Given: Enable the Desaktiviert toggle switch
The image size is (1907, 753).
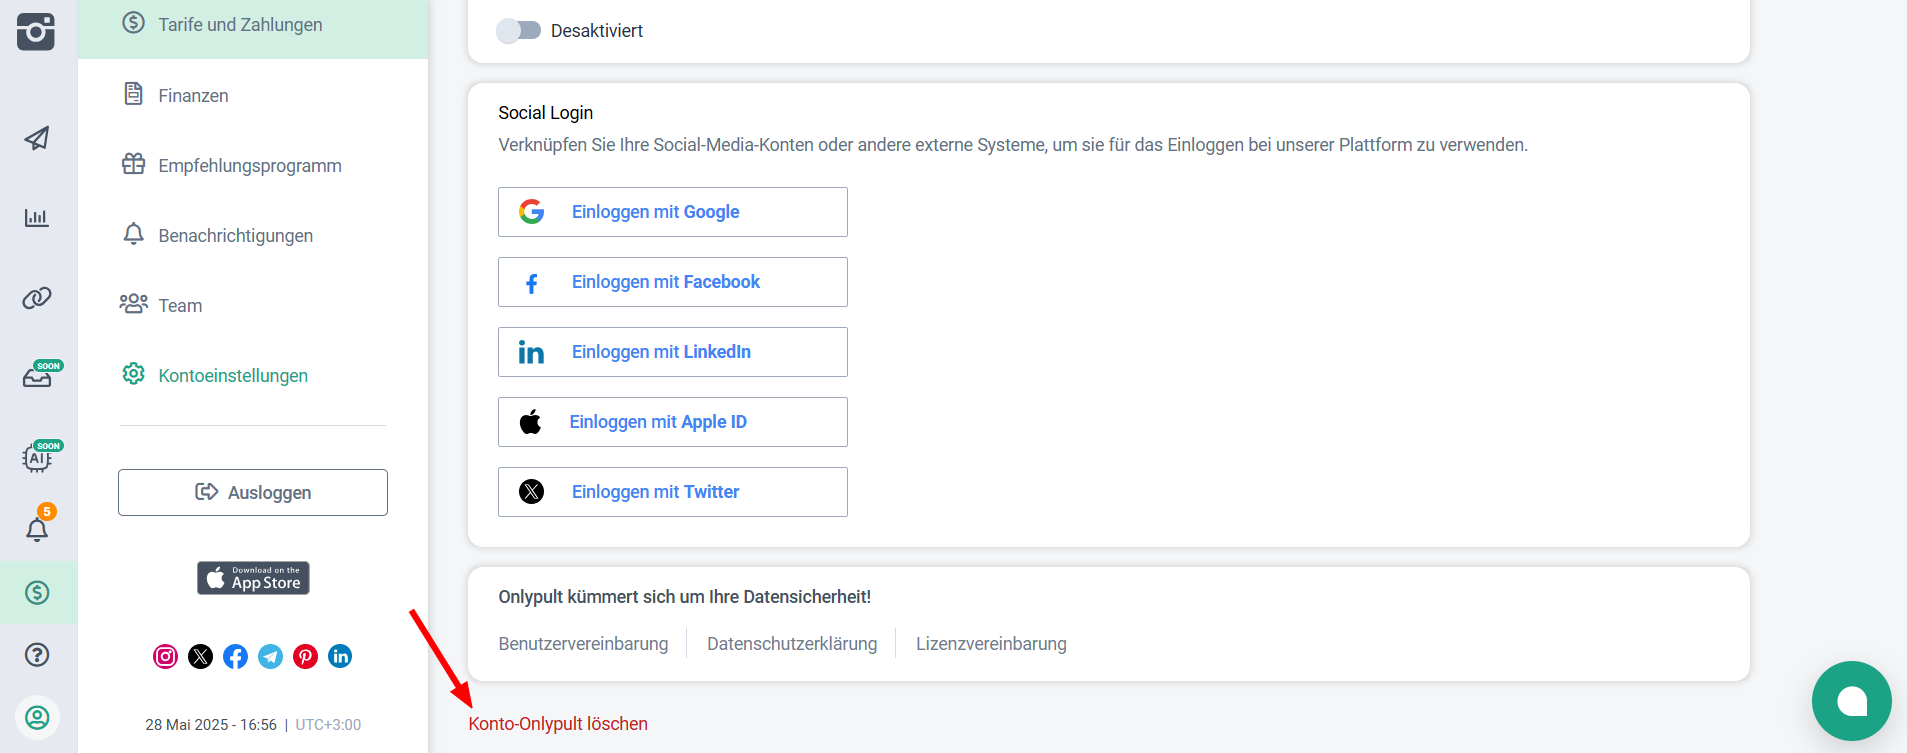Looking at the screenshot, I should 518,31.
